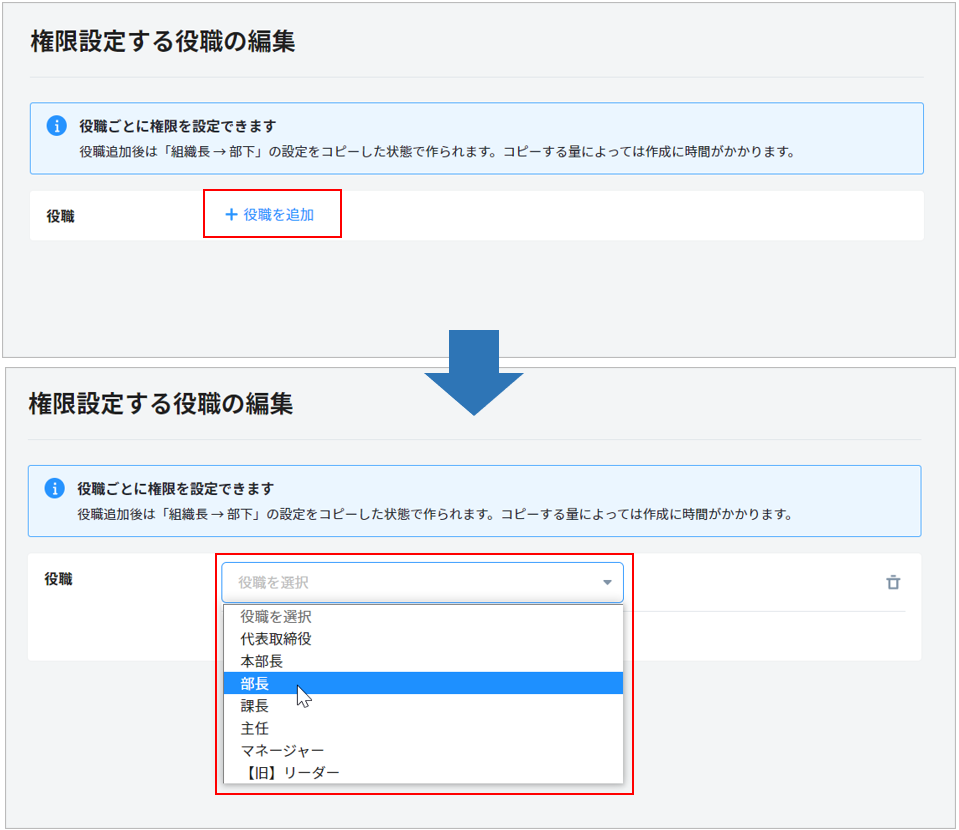Pick the 【旧】リーダー option
959x830 pixels.
[x=289, y=772]
